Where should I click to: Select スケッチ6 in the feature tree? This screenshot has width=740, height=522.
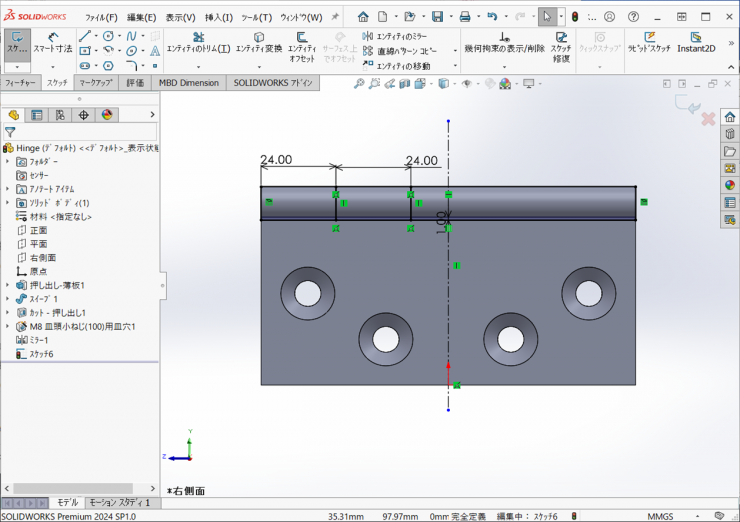pos(40,354)
